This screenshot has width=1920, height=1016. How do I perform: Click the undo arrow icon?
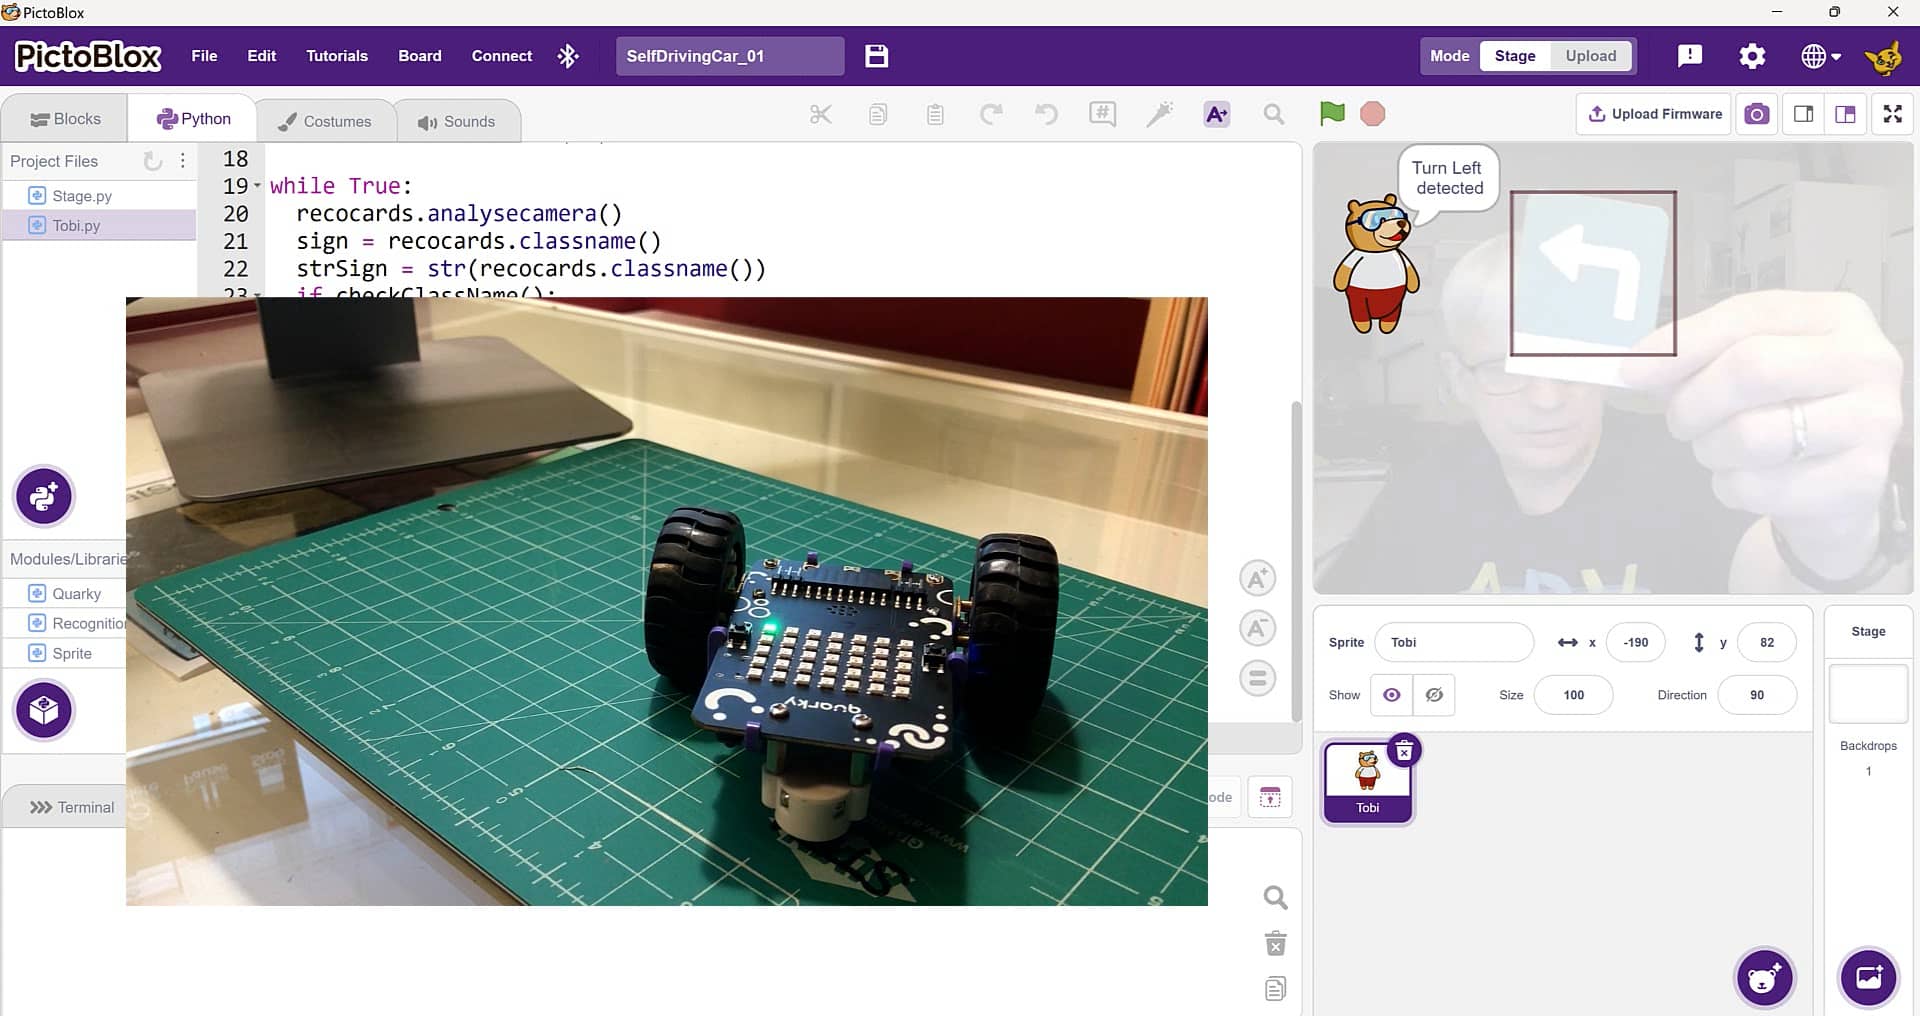[1046, 114]
